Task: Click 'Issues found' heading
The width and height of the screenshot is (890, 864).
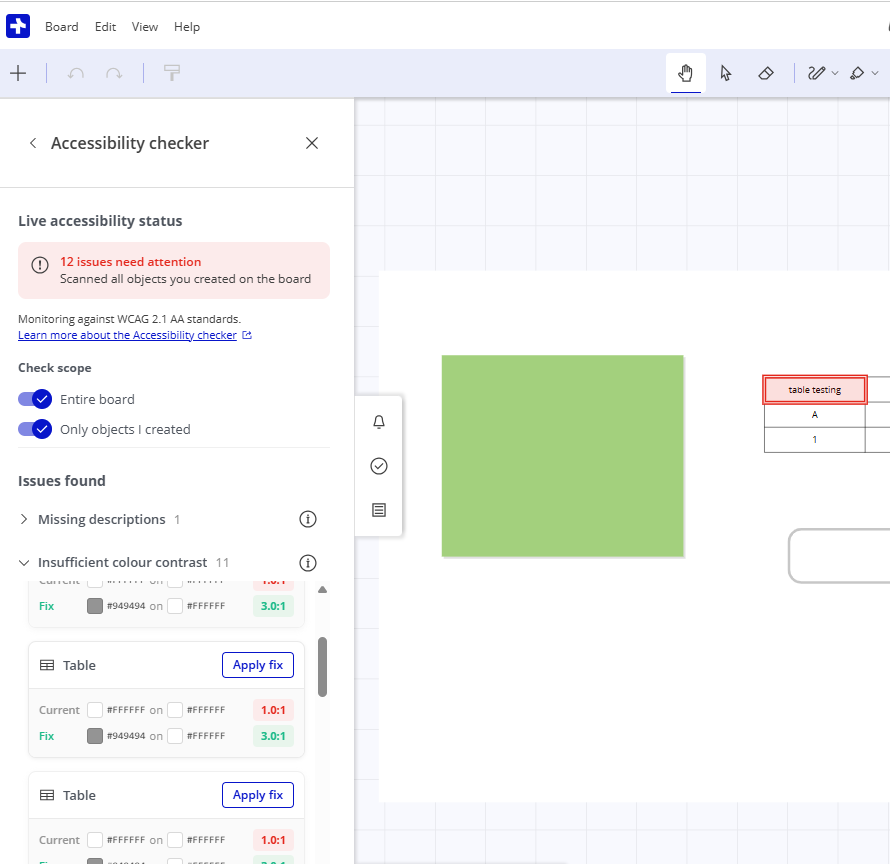Action: (62, 481)
